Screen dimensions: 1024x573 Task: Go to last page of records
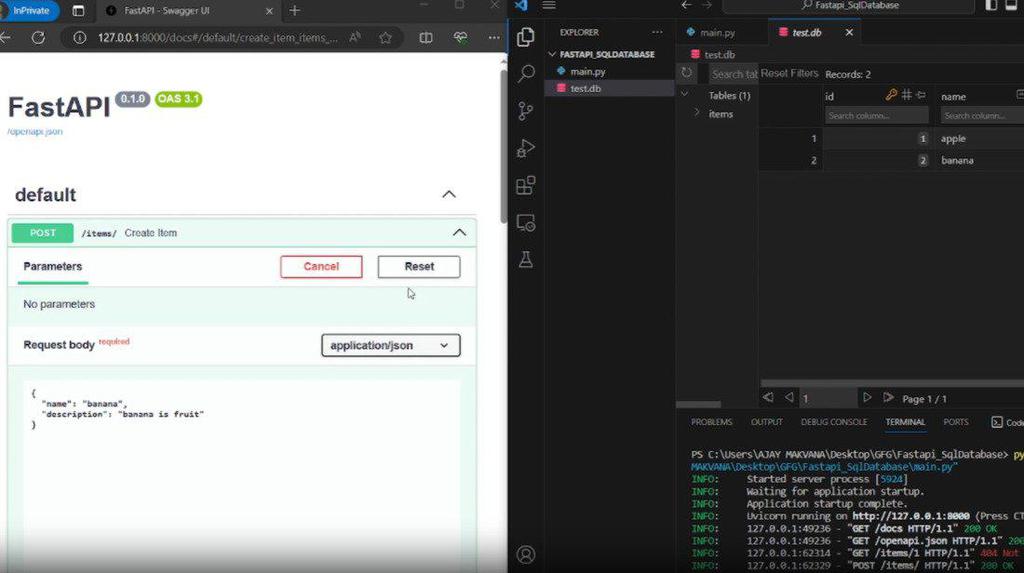(x=888, y=397)
